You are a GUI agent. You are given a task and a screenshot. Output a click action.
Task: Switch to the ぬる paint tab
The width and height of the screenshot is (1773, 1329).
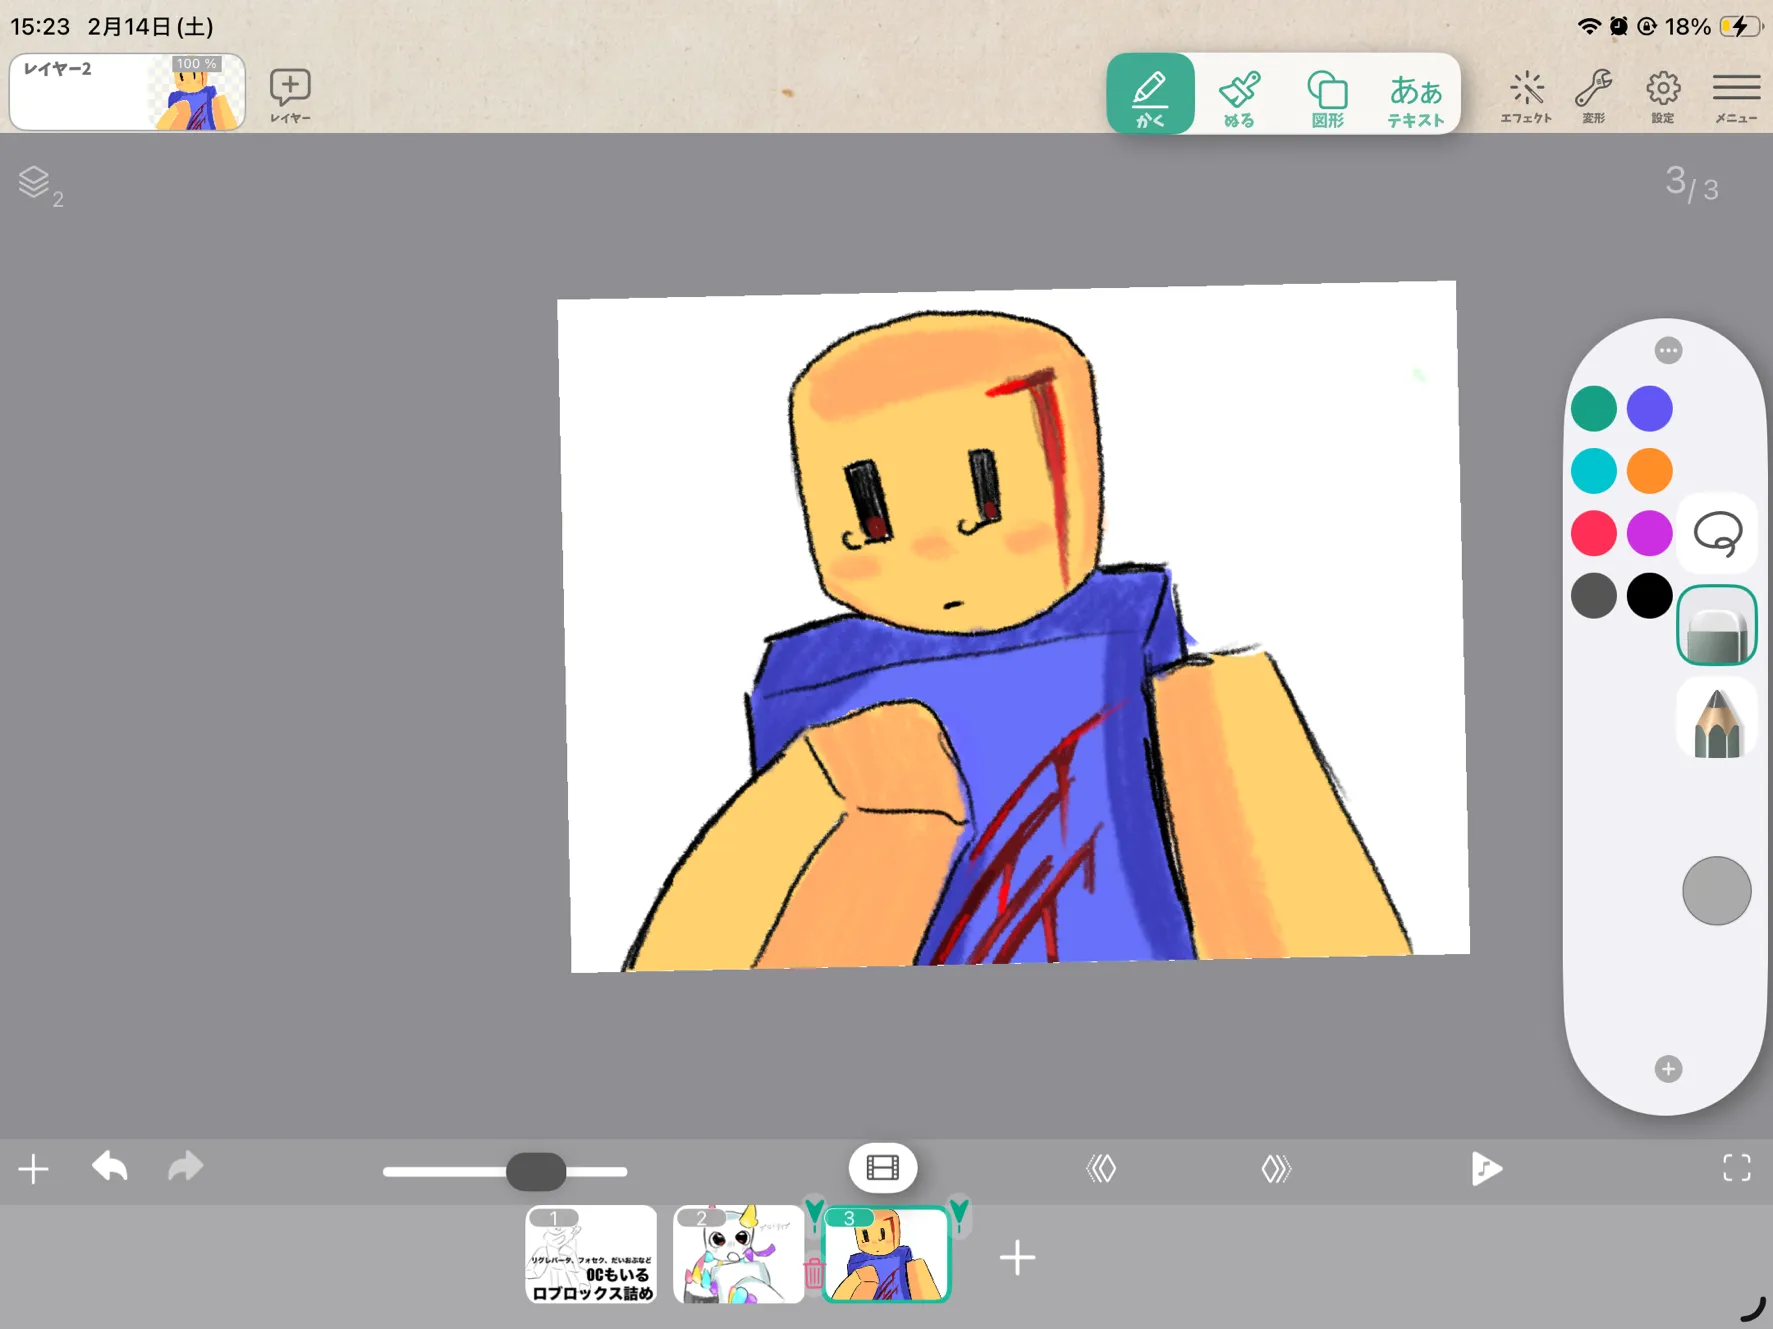pos(1239,98)
